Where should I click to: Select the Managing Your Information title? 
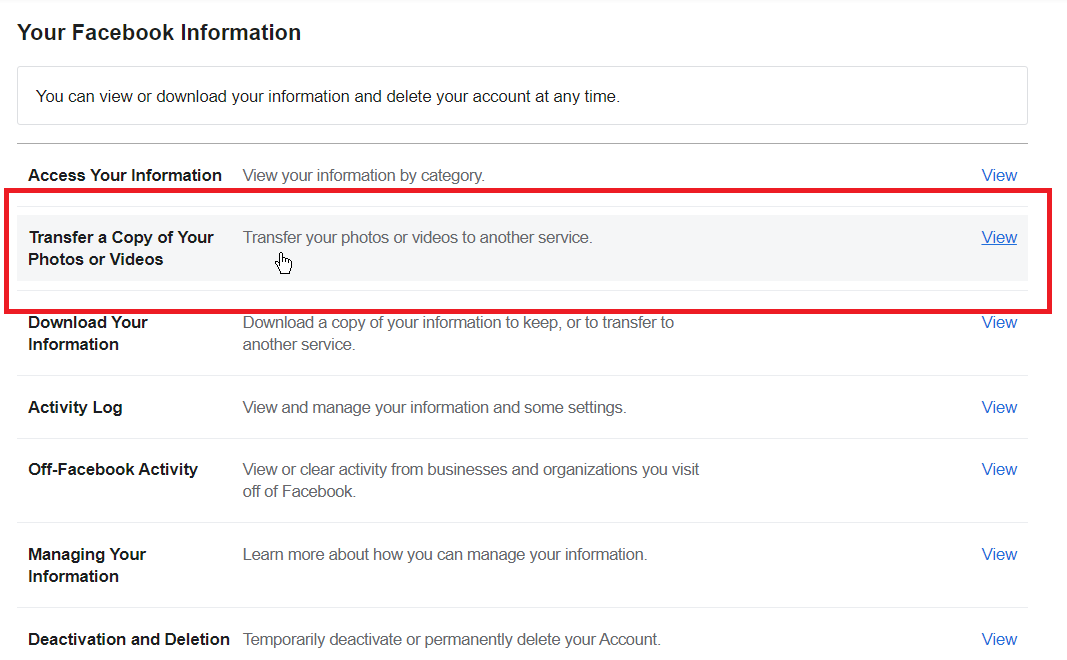[x=87, y=565]
